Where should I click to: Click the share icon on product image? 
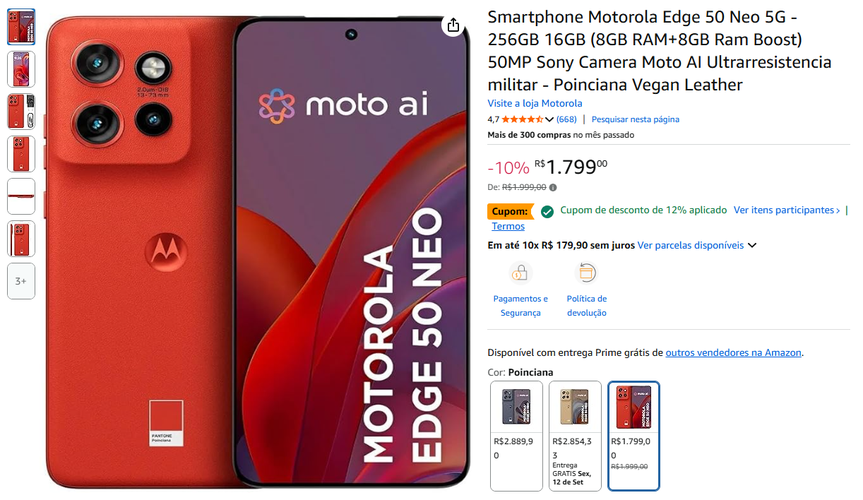[453, 25]
